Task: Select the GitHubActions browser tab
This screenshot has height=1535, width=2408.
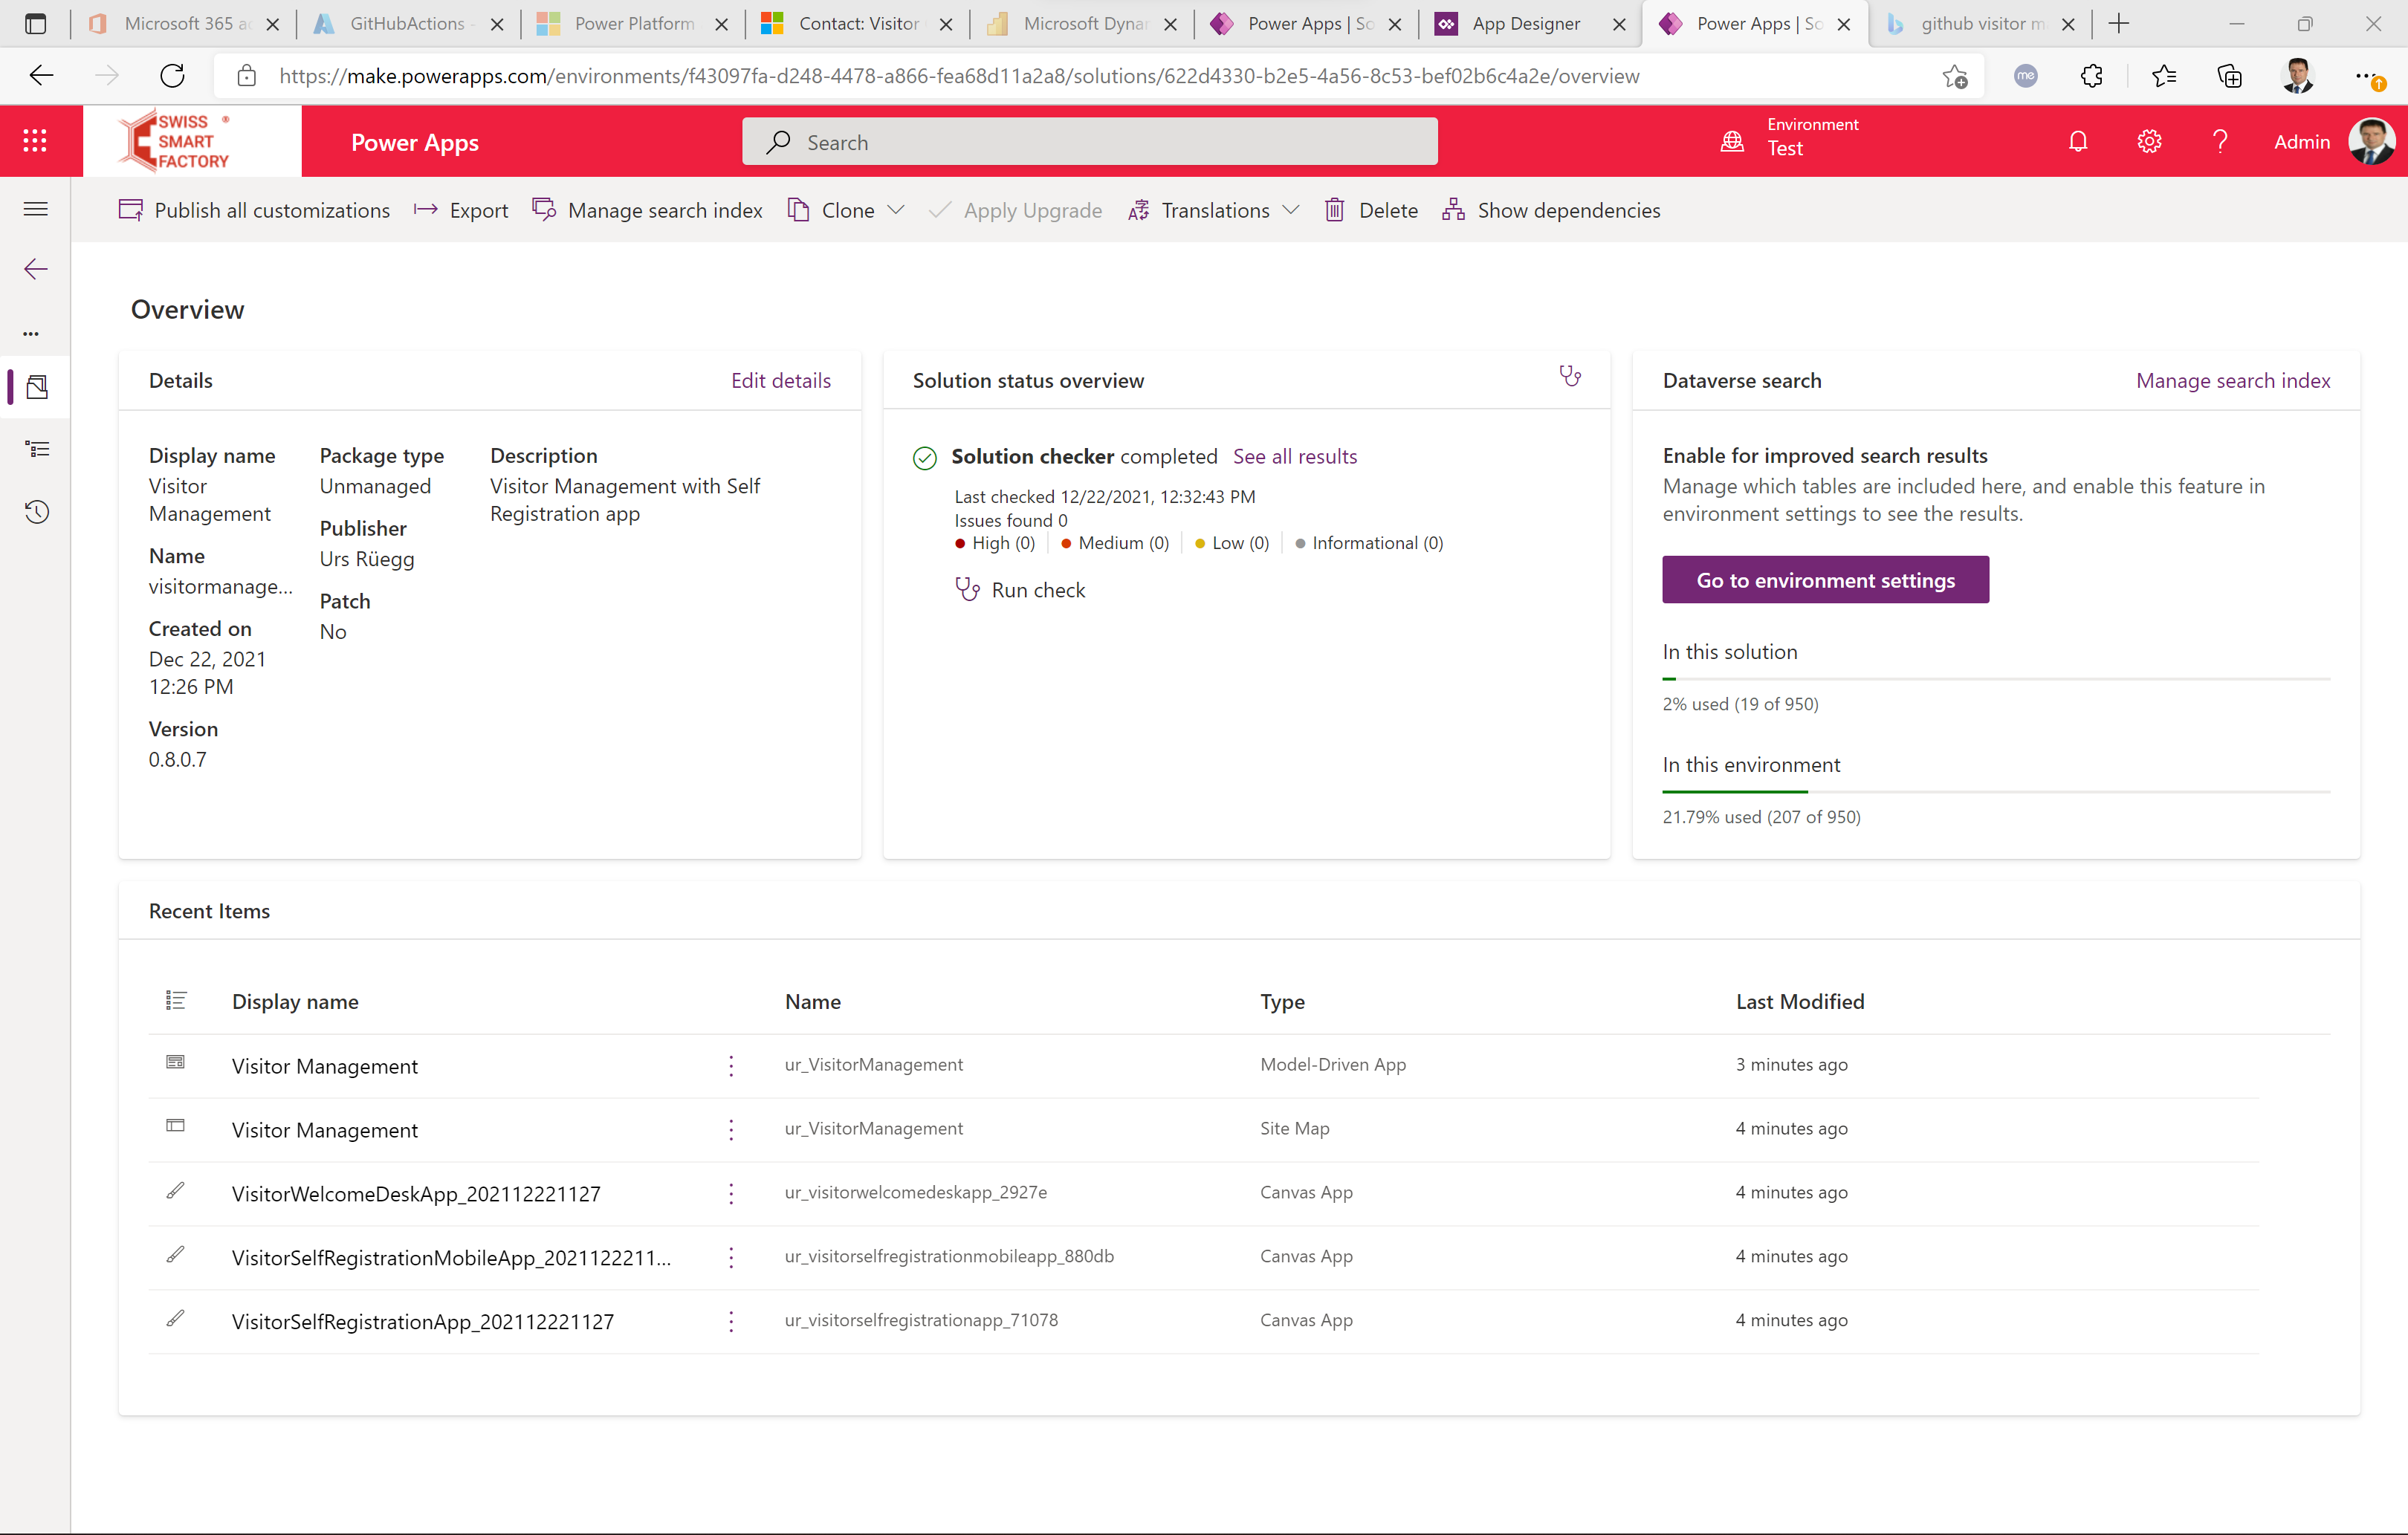Action: point(406,23)
